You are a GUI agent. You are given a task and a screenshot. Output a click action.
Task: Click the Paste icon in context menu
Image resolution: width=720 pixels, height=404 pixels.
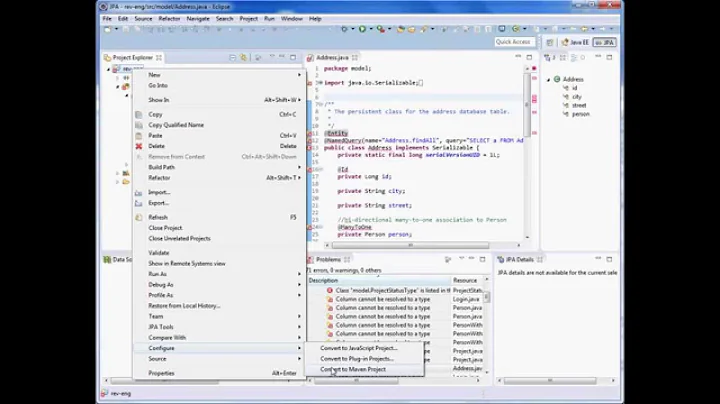[x=139, y=135]
